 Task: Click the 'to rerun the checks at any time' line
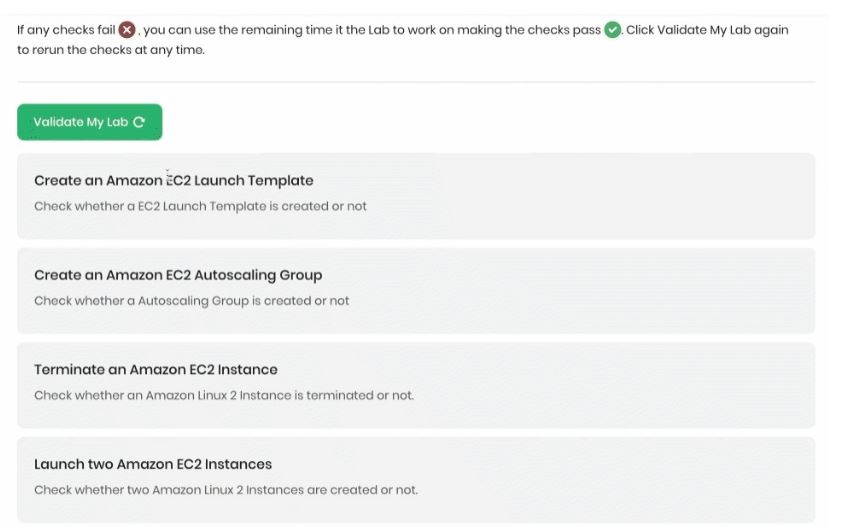[111, 50]
